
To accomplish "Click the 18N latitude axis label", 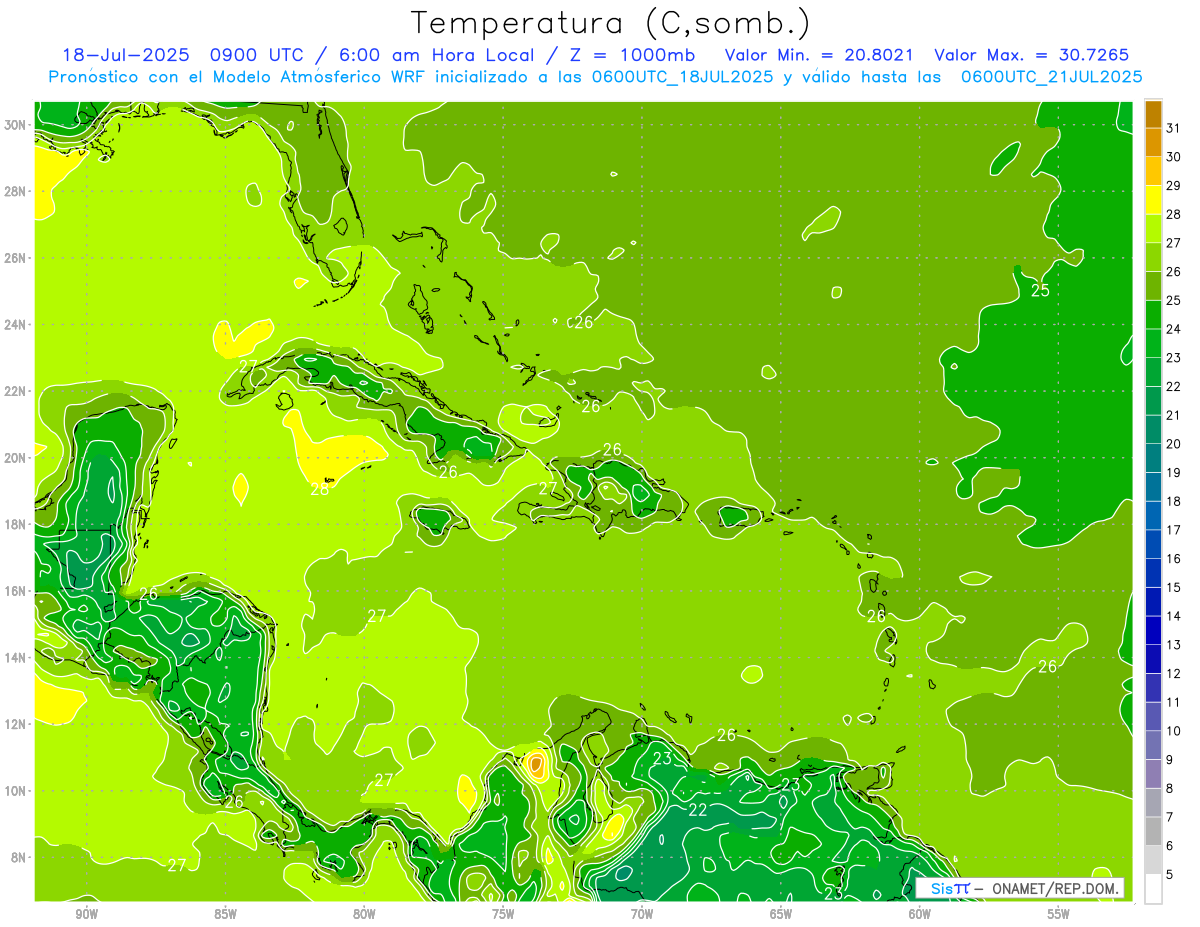I will (x=17, y=524).
